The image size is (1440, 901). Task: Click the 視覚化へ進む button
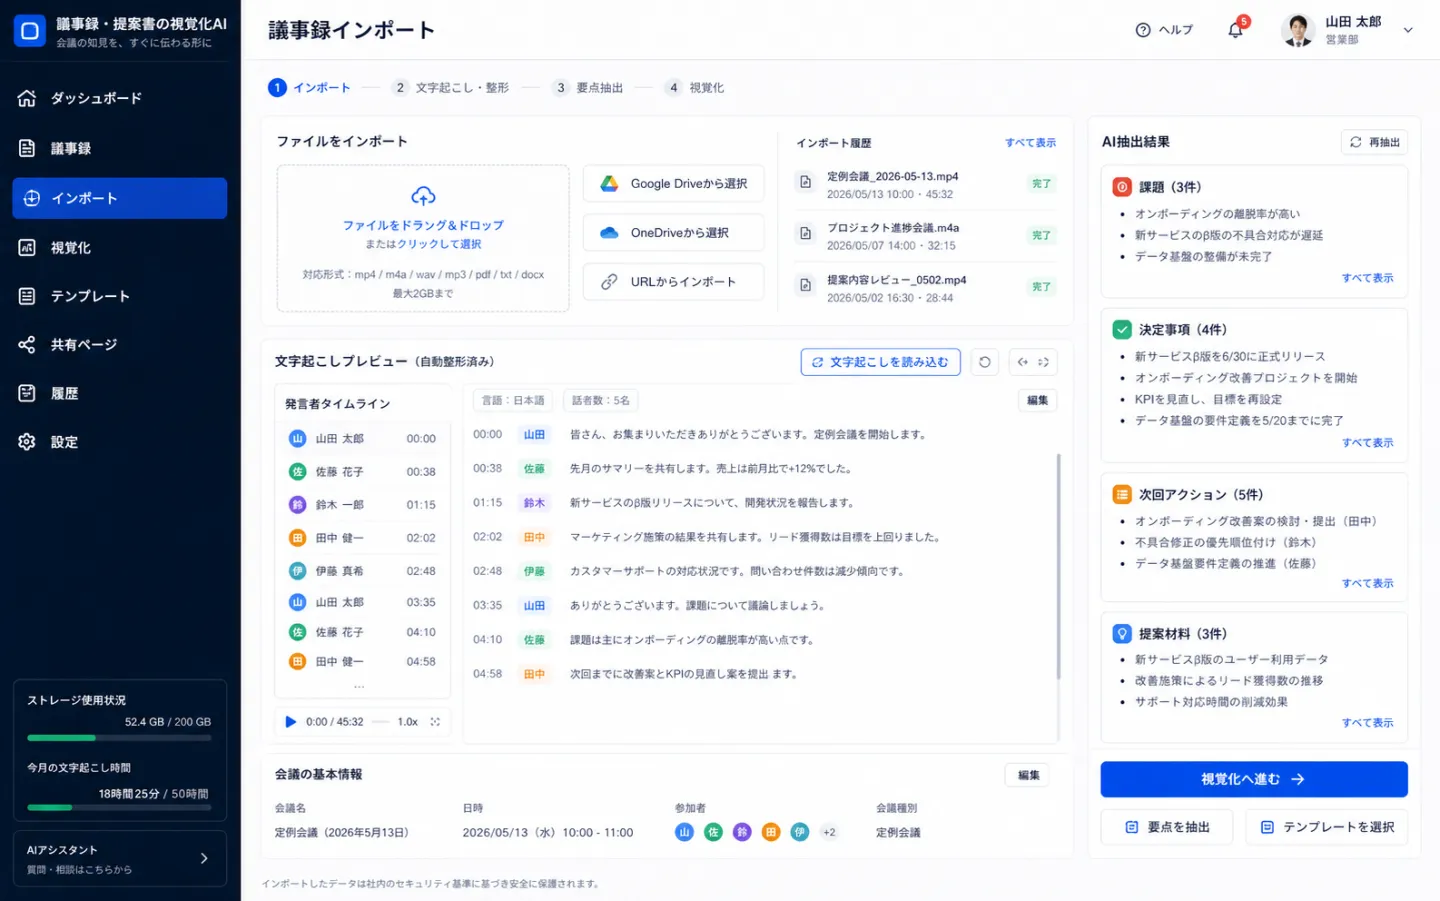tap(1254, 779)
